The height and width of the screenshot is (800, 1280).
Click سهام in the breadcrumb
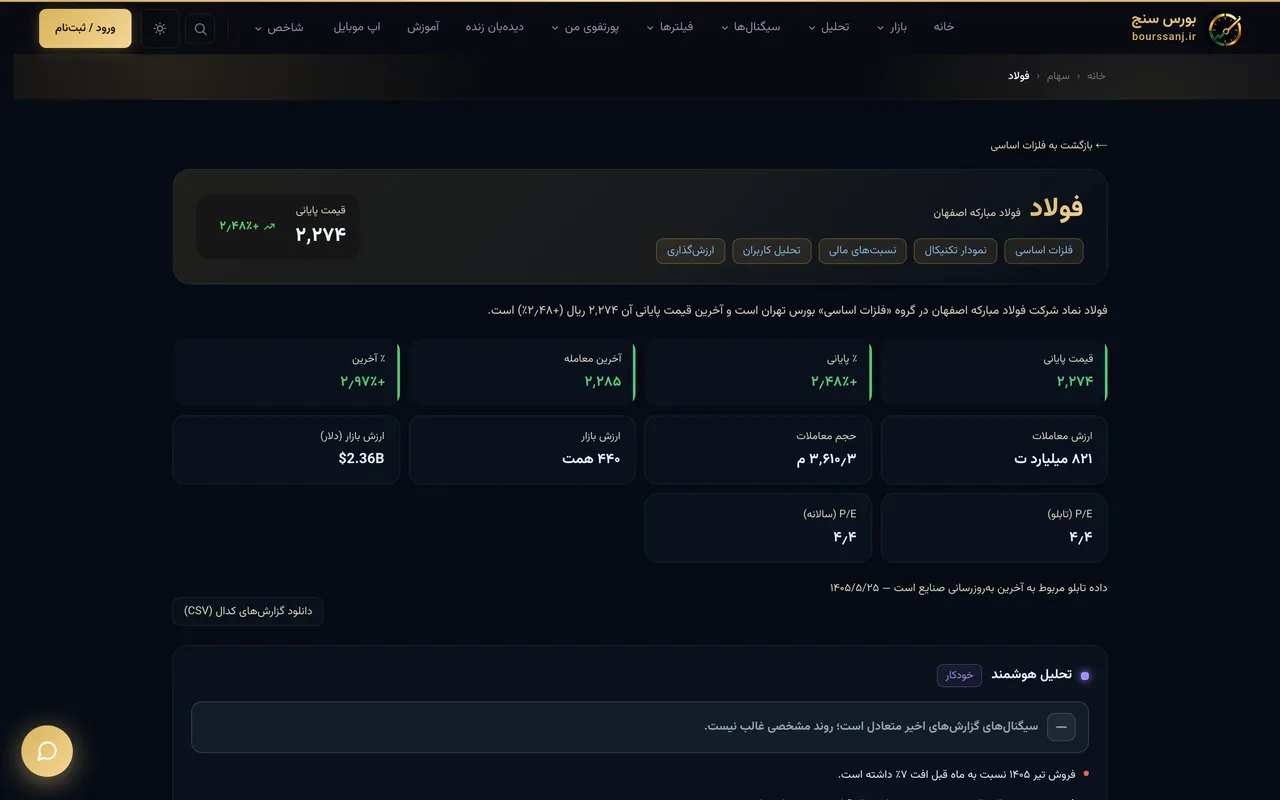(x=1058, y=76)
